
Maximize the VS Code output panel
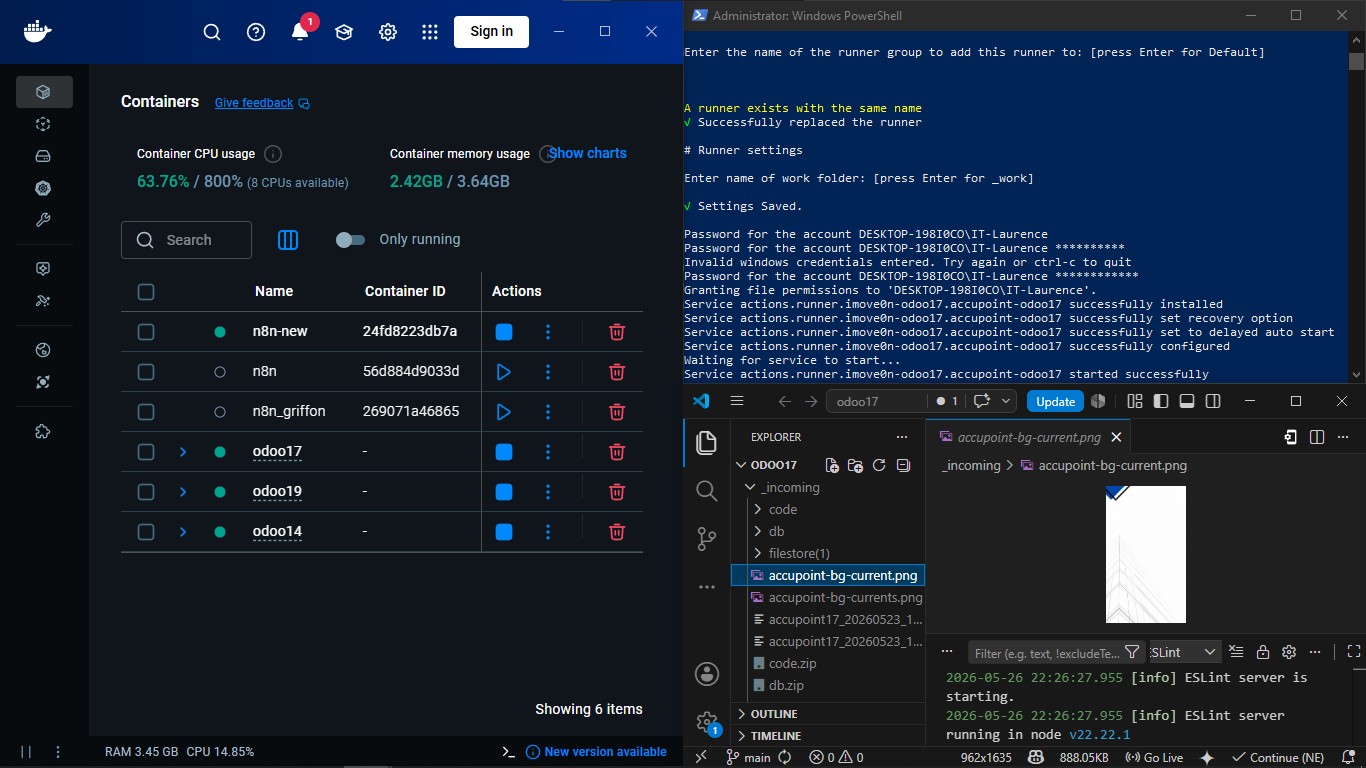click(1354, 652)
